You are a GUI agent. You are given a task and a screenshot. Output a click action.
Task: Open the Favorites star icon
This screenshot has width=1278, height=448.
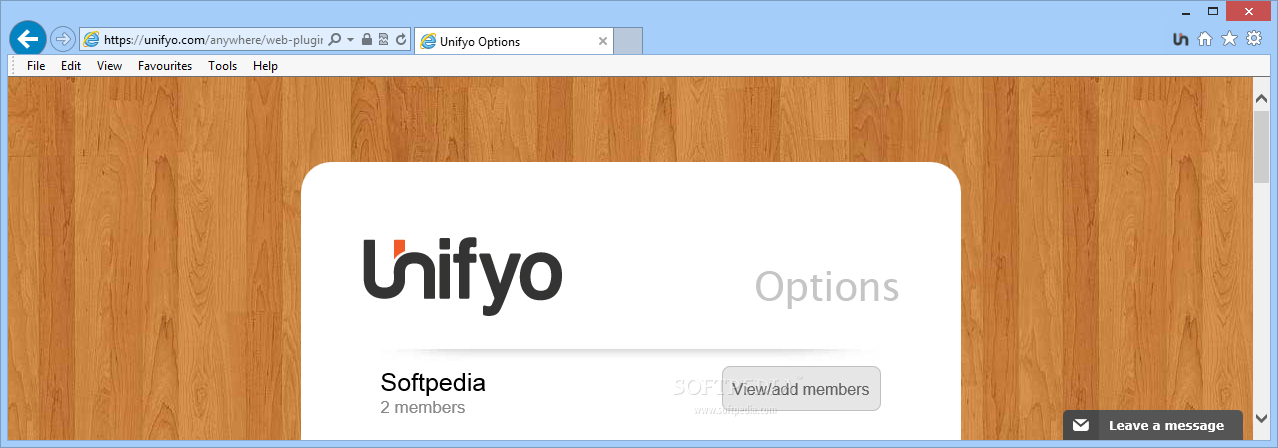coord(1229,39)
